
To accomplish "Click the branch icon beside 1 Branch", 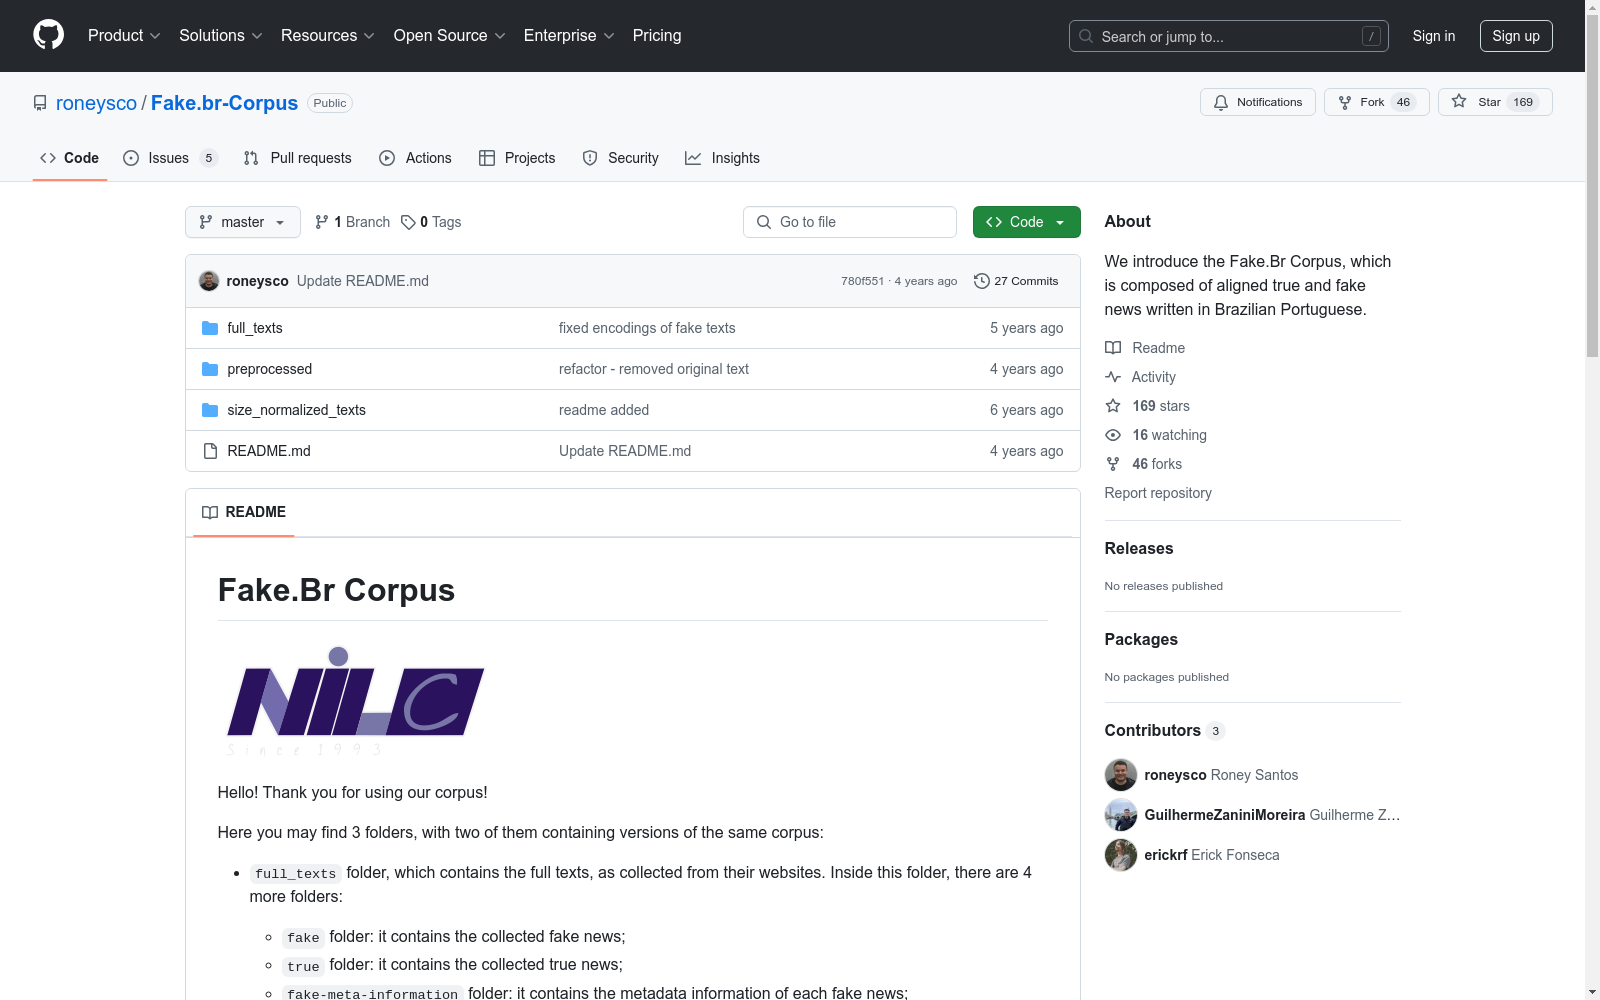I will (x=322, y=222).
